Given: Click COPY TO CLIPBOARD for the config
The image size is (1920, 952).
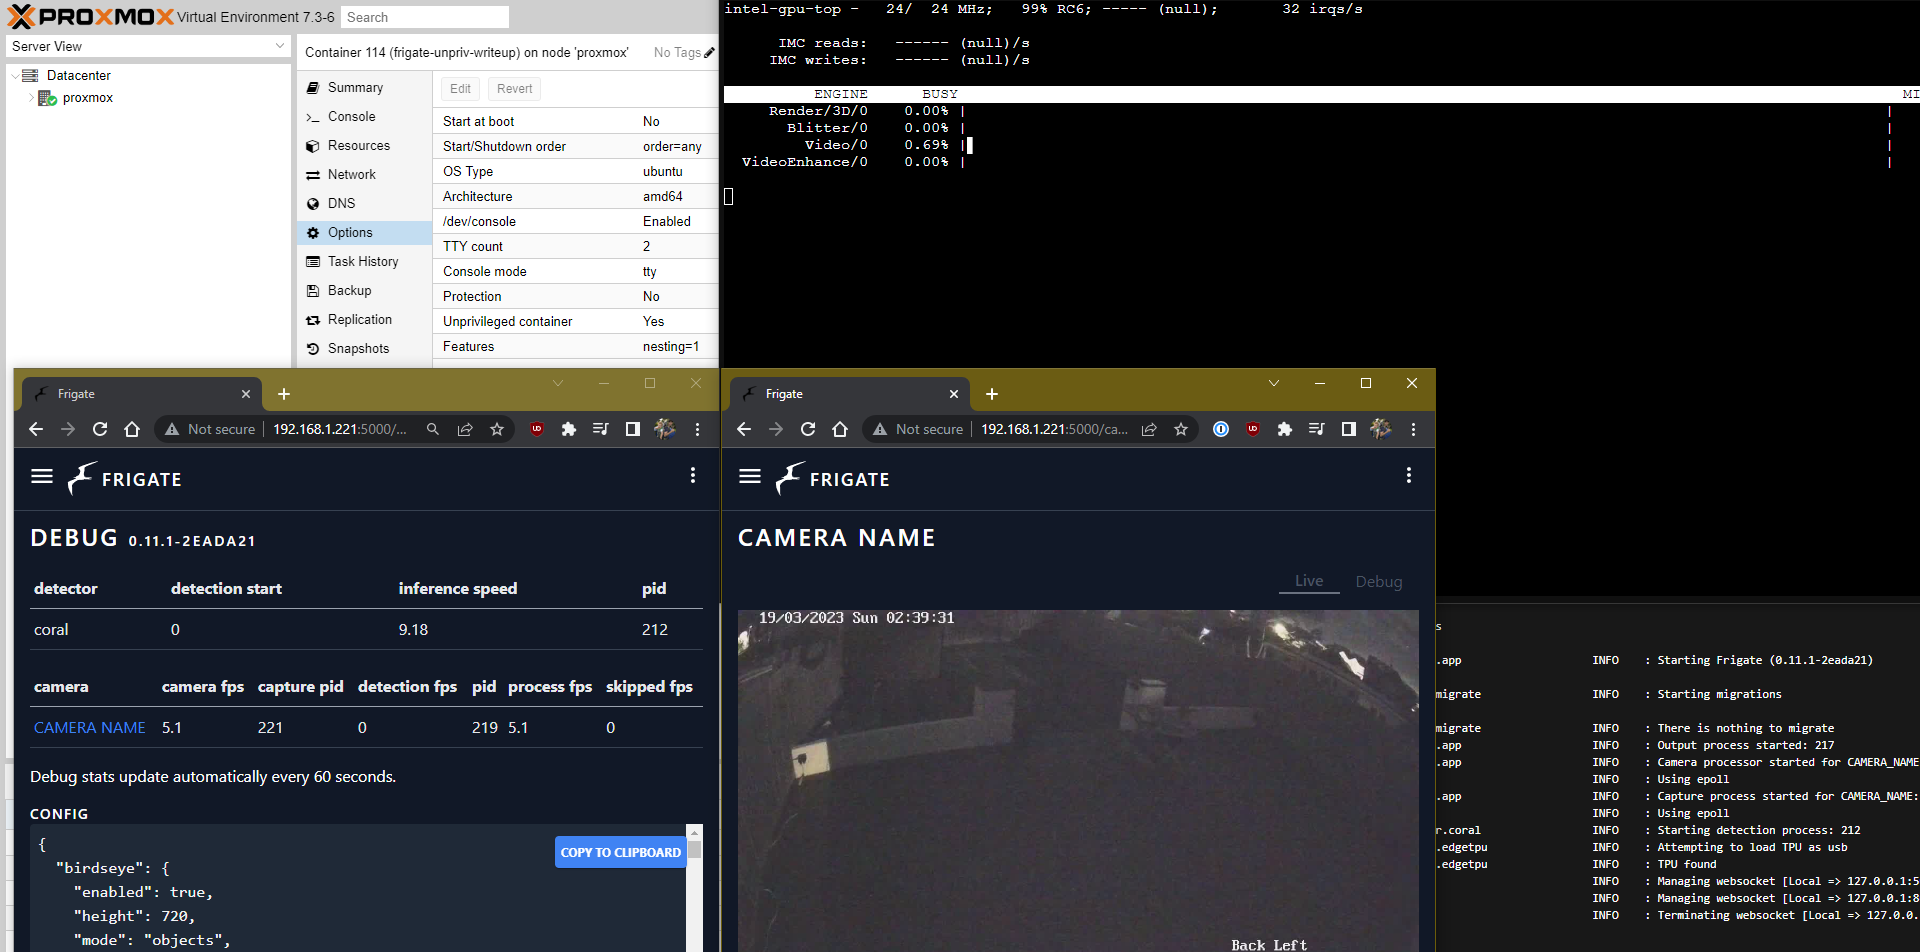Looking at the screenshot, I should [x=620, y=852].
